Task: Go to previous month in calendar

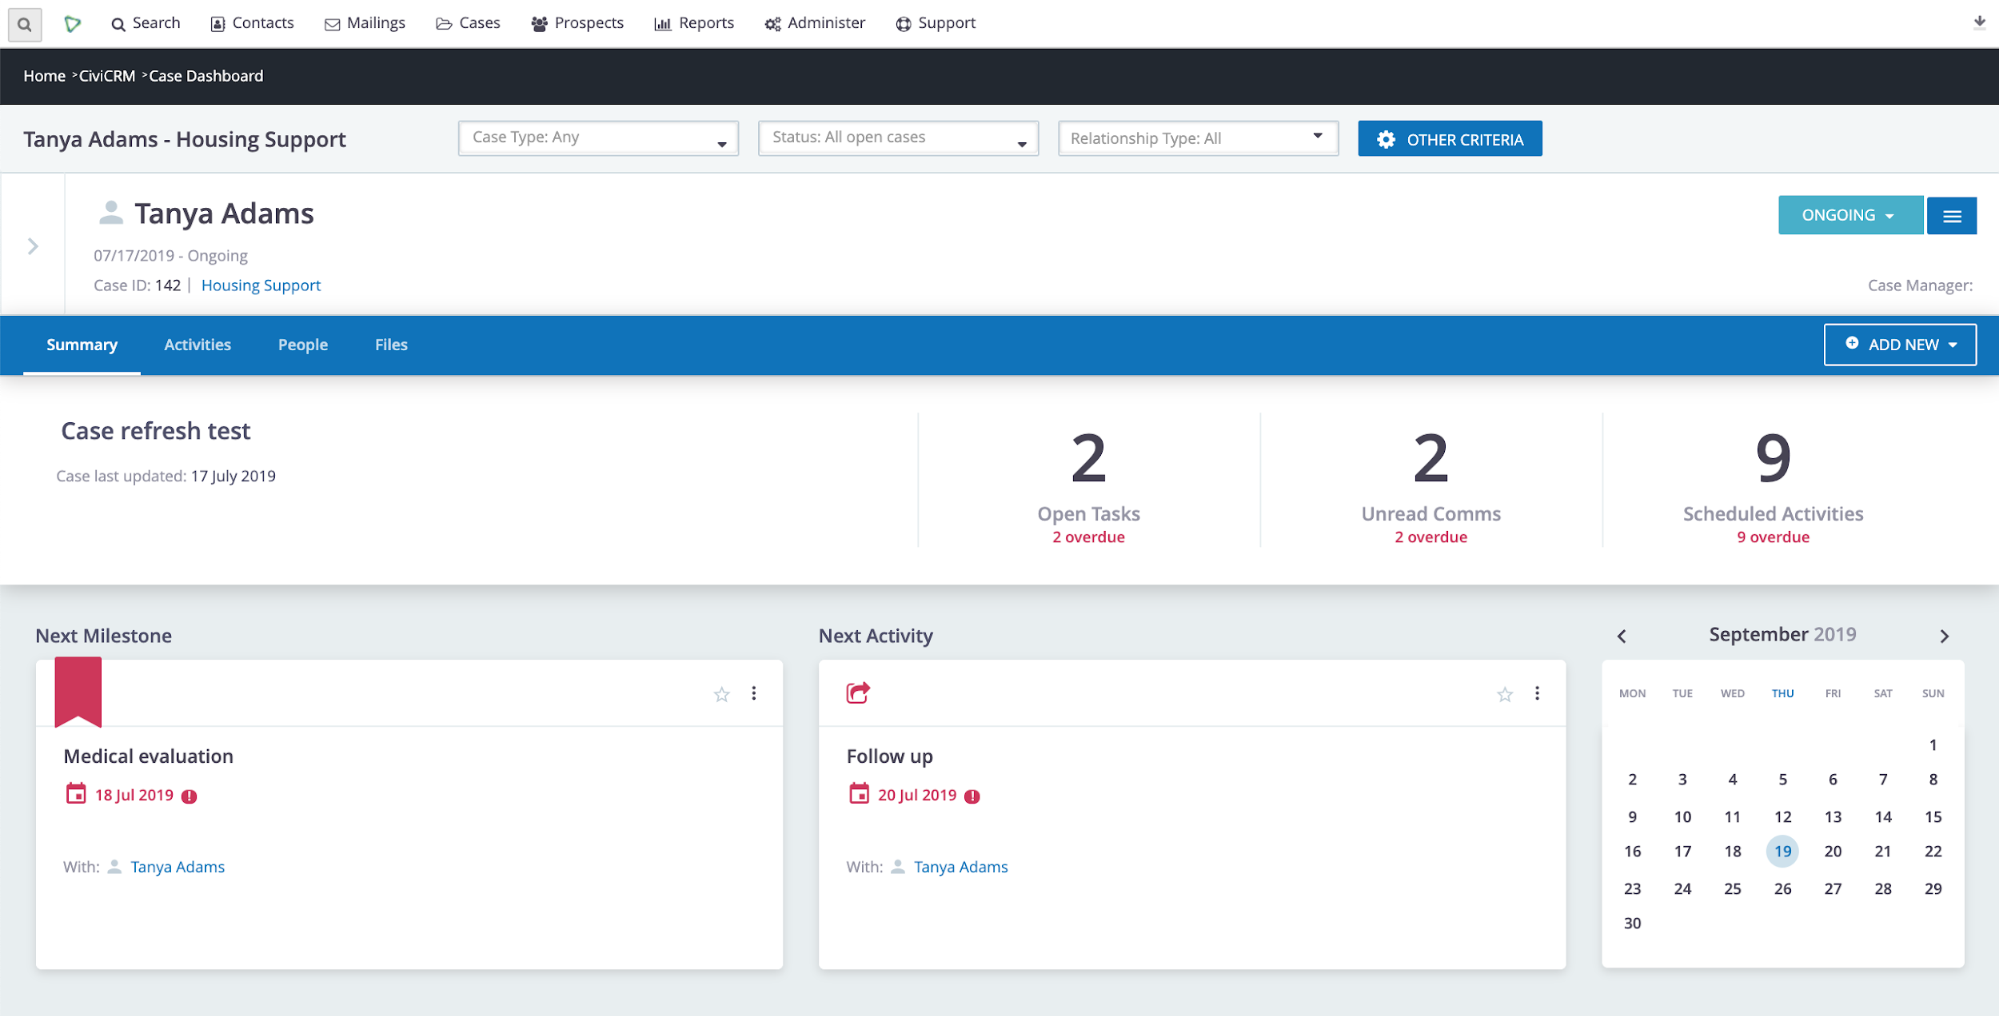Action: coord(1622,636)
